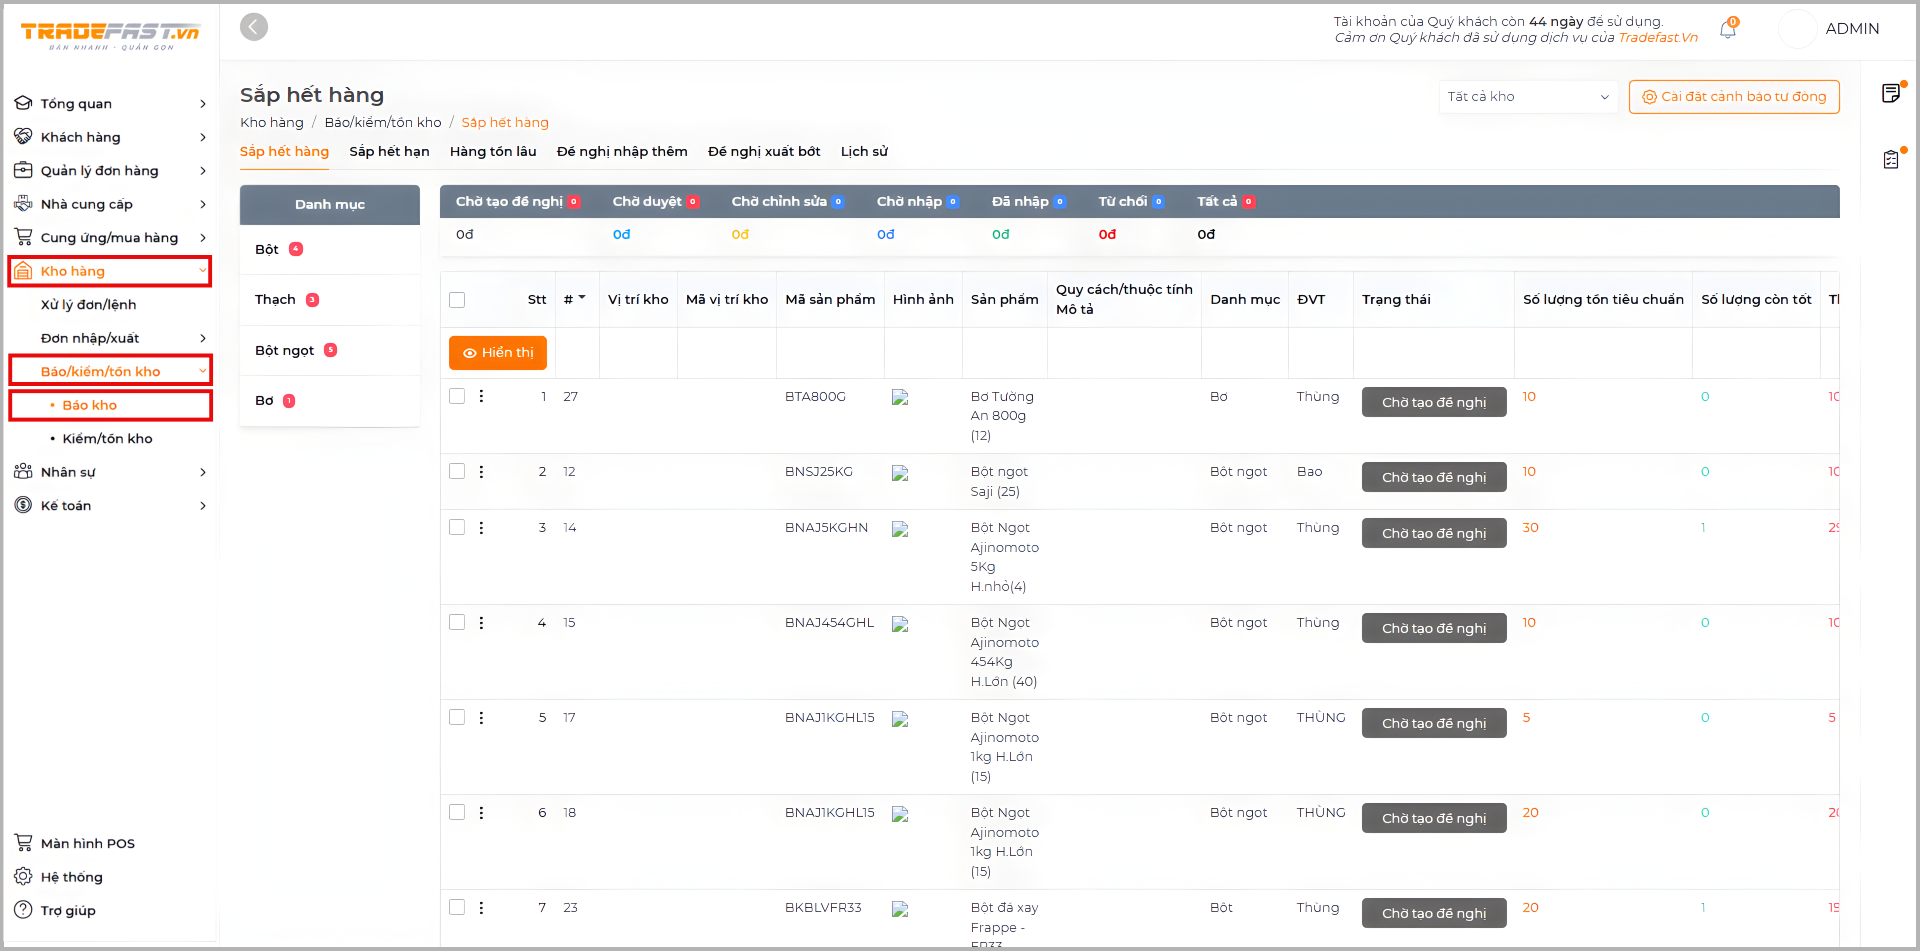Switch to Đề nghị nhập thêm tab
Image resolution: width=1920 pixels, height=951 pixels.
tap(621, 152)
